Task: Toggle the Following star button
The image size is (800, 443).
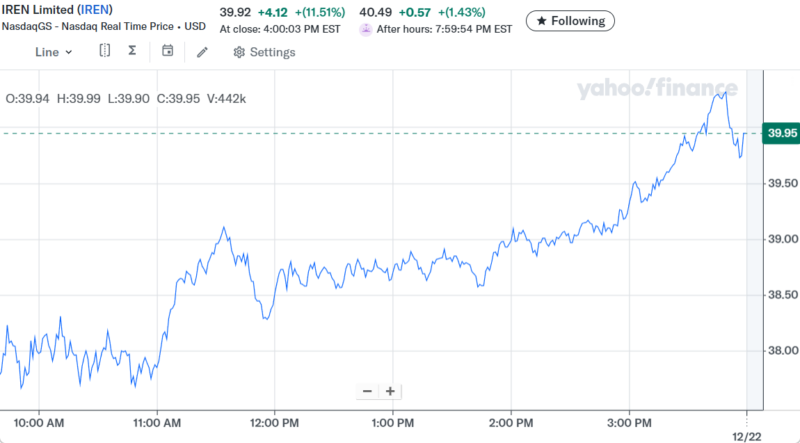Action: pyautogui.click(x=571, y=20)
